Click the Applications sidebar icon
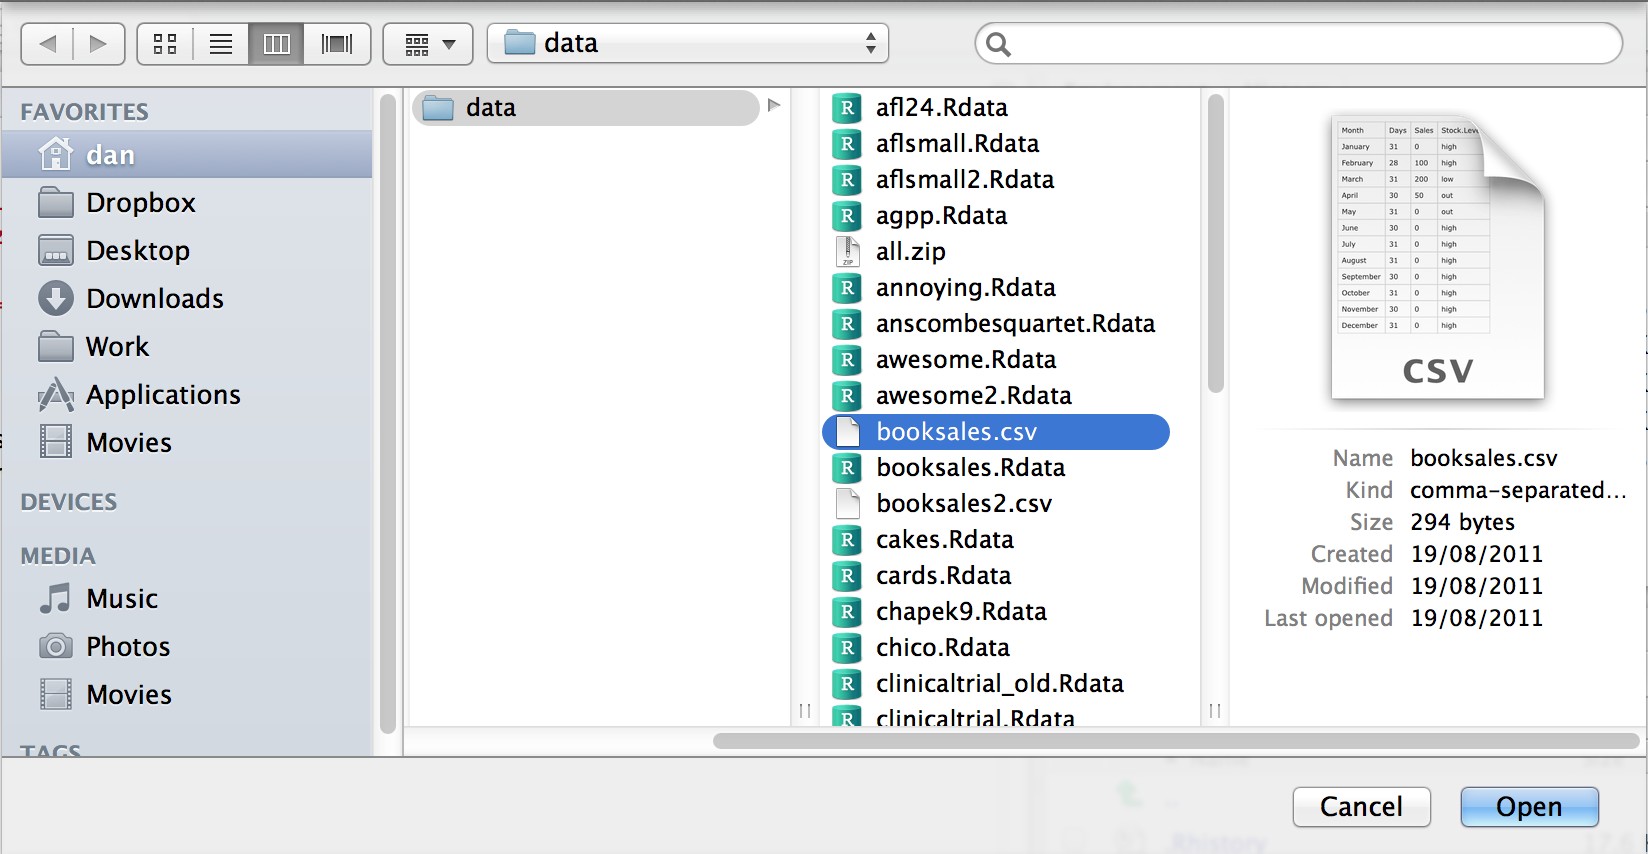 [x=56, y=395]
